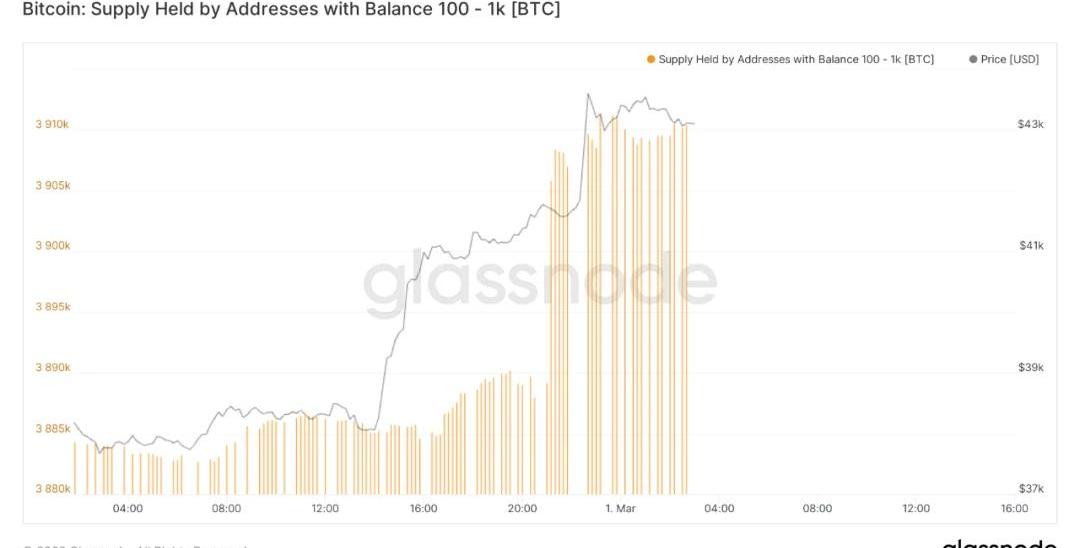Click the 3 890k left axis label

(x=52, y=368)
